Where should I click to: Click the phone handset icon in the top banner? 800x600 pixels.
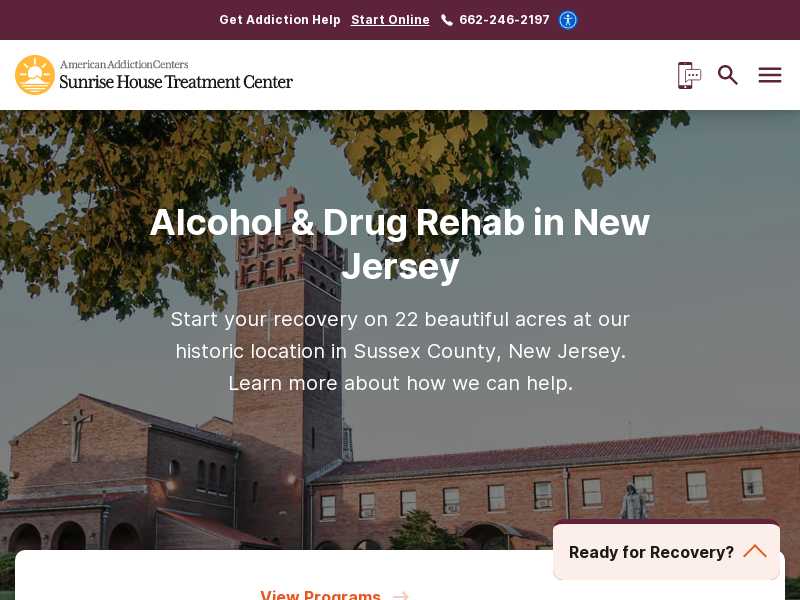[446, 20]
